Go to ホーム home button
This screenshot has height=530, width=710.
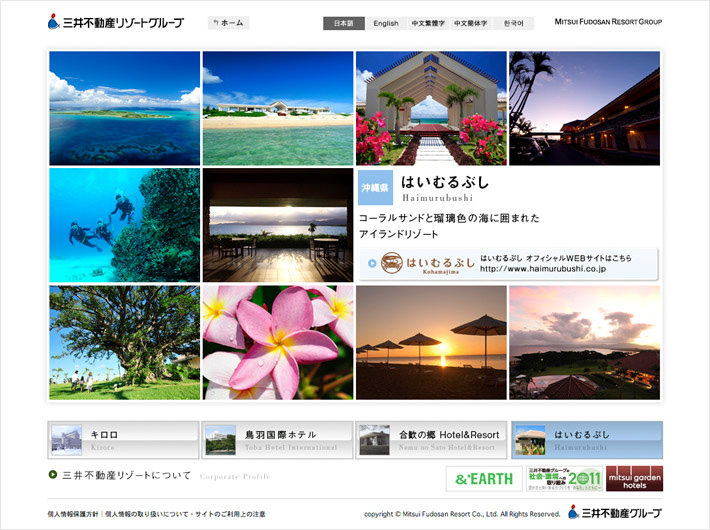coord(229,23)
